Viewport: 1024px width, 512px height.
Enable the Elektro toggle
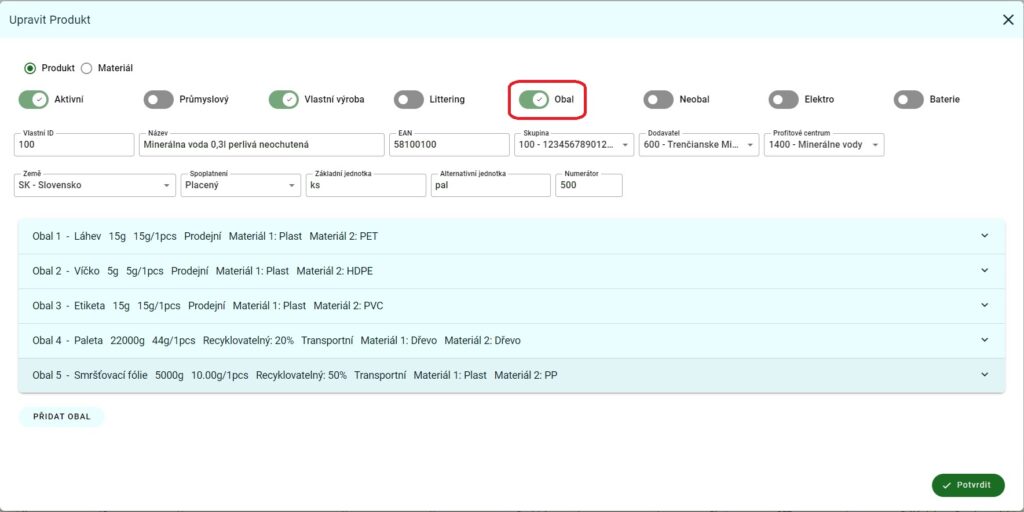pyautogui.click(x=783, y=100)
